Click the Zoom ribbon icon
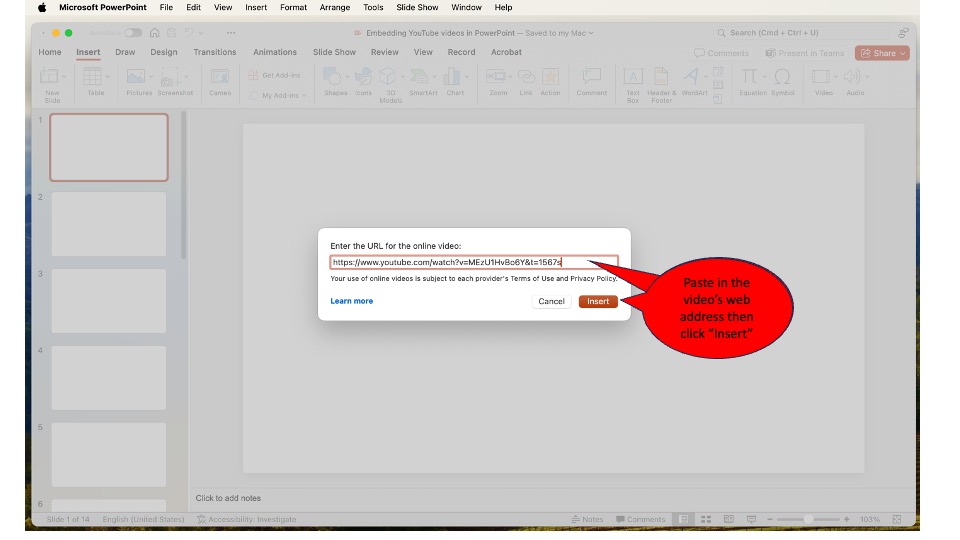Image resolution: width=960 pixels, height=540 pixels. pos(495,77)
